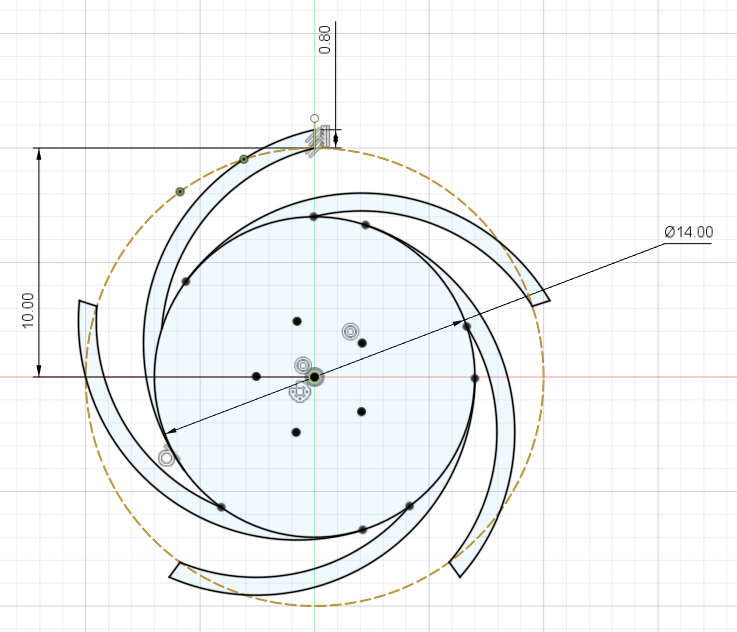
Task: Select the 10.00 vertical dimension value
Action: pyautogui.click(x=28, y=310)
